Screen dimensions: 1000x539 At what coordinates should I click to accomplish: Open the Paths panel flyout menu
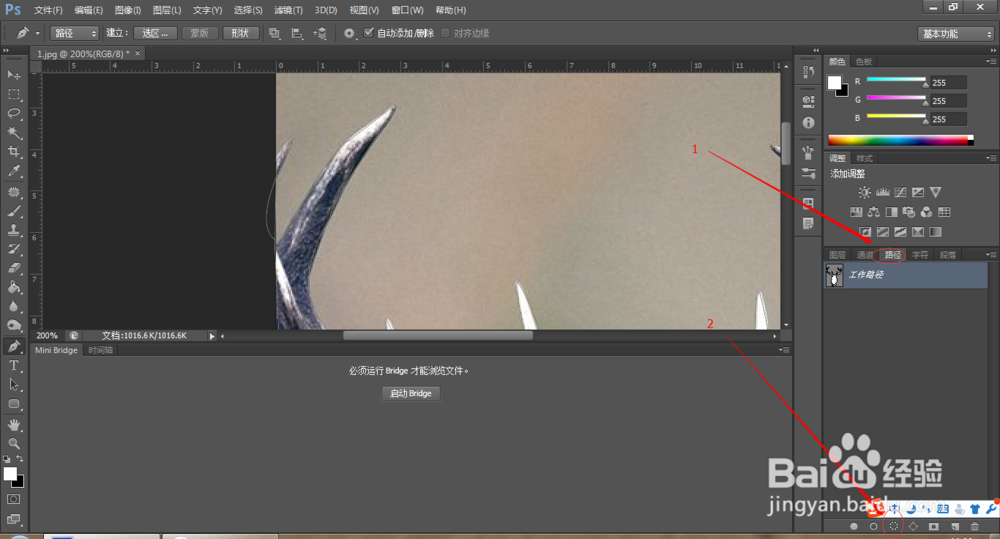point(990,255)
